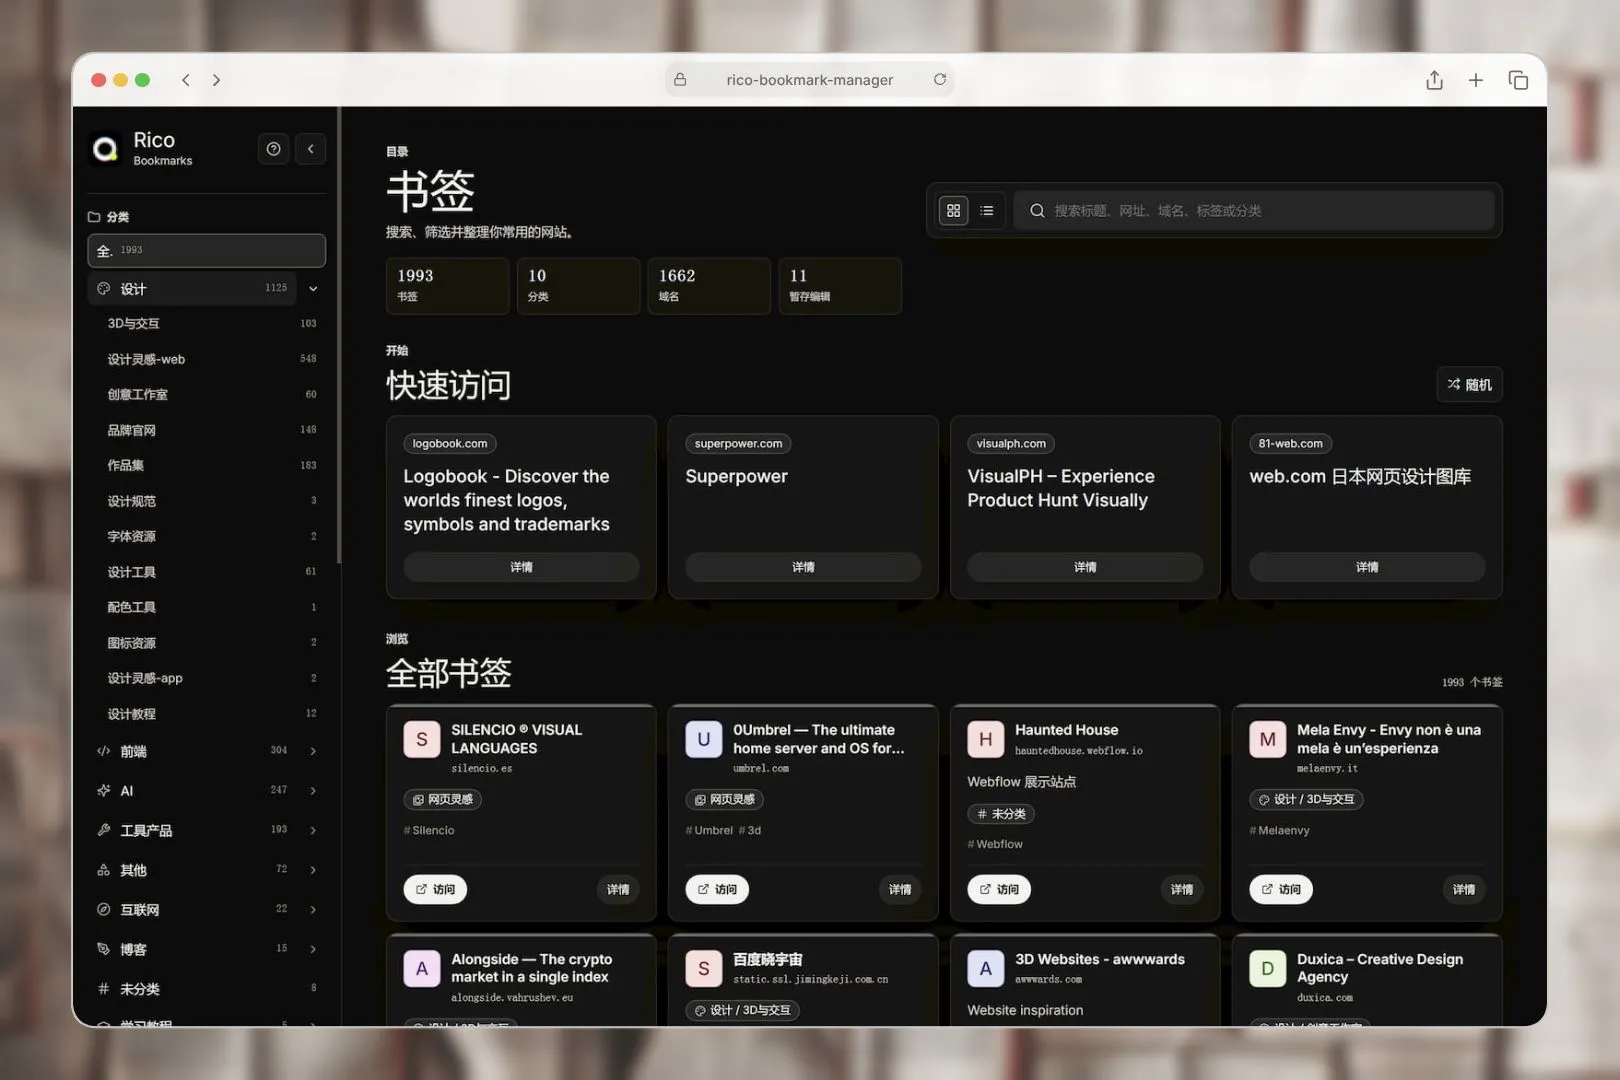Open a new tab with plus icon
The width and height of the screenshot is (1620, 1080).
click(x=1476, y=80)
